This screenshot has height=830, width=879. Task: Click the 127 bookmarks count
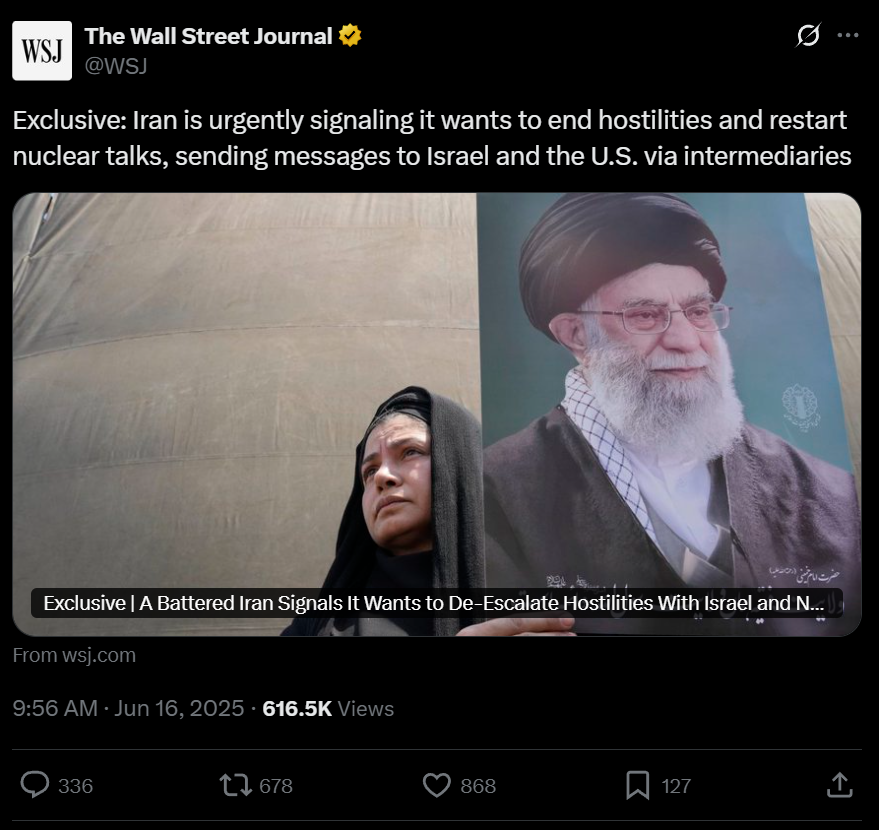pos(676,786)
